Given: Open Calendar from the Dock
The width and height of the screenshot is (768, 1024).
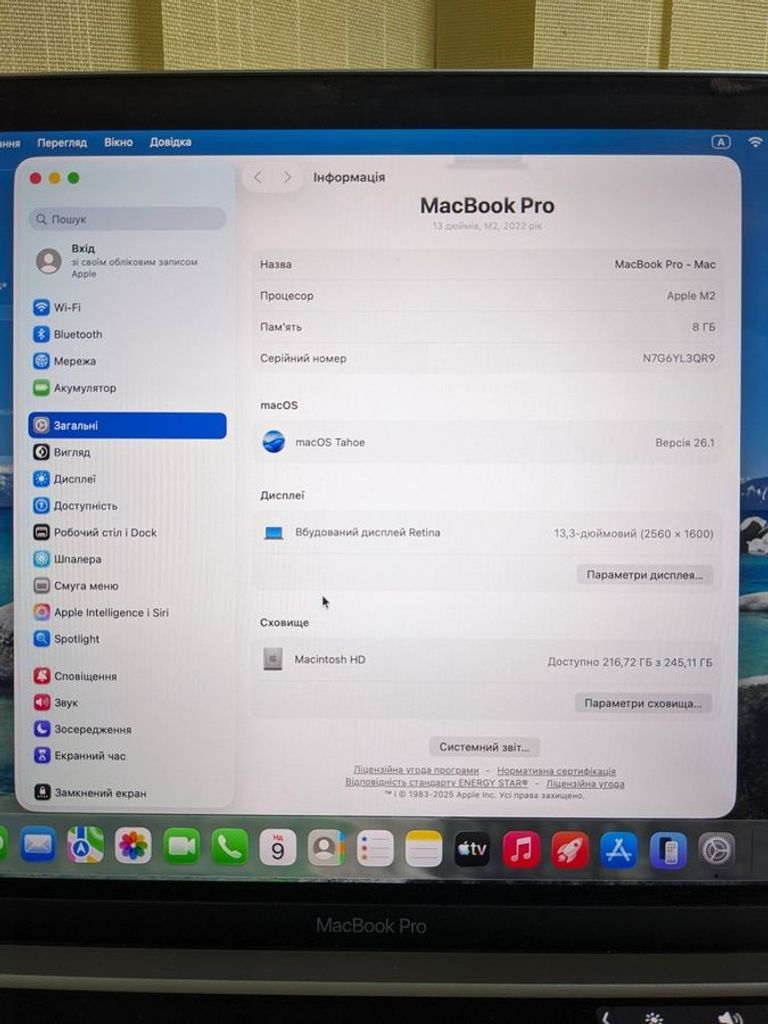Looking at the screenshot, I should click(x=278, y=848).
